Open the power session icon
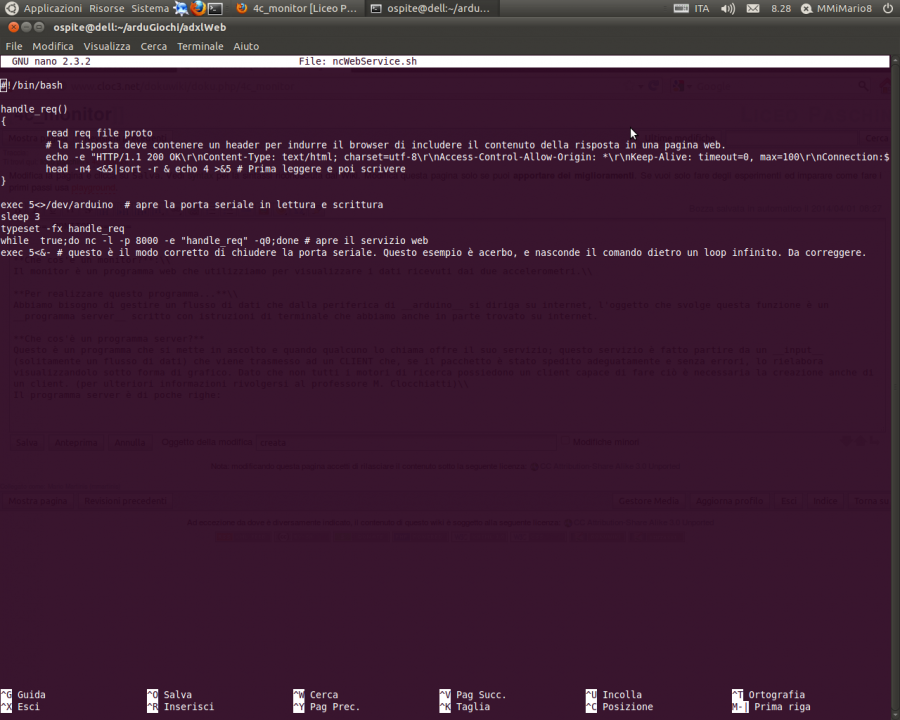Screen dimensions: 900x720 pyautogui.click(x=887, y=8)
